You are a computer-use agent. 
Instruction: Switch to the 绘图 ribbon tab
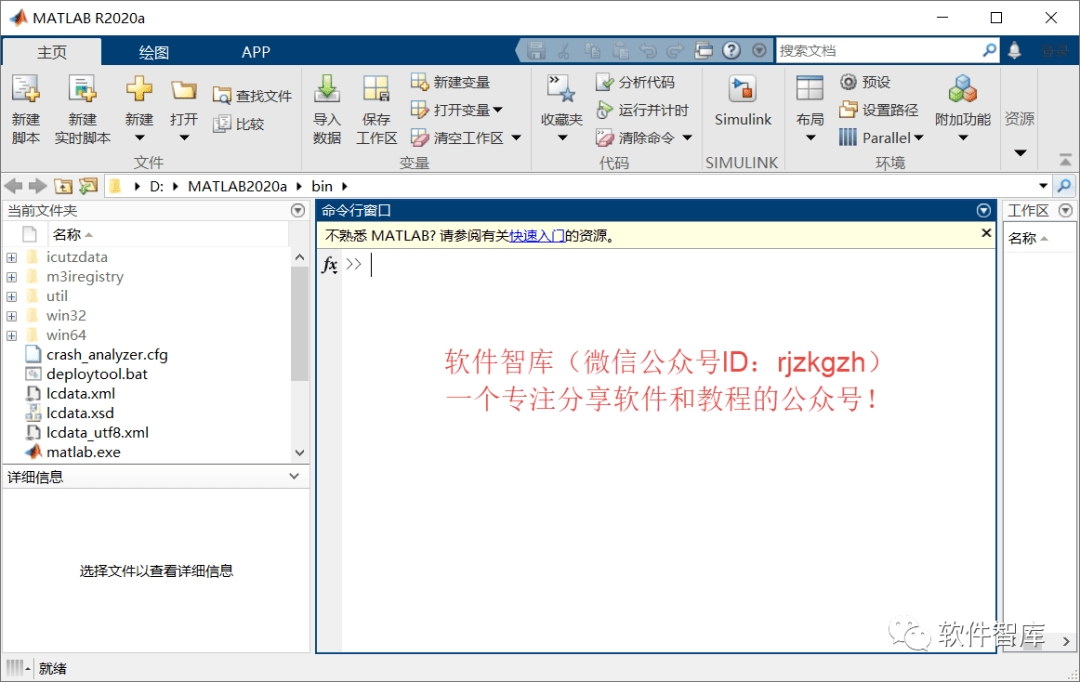click(x=155, y=51)
